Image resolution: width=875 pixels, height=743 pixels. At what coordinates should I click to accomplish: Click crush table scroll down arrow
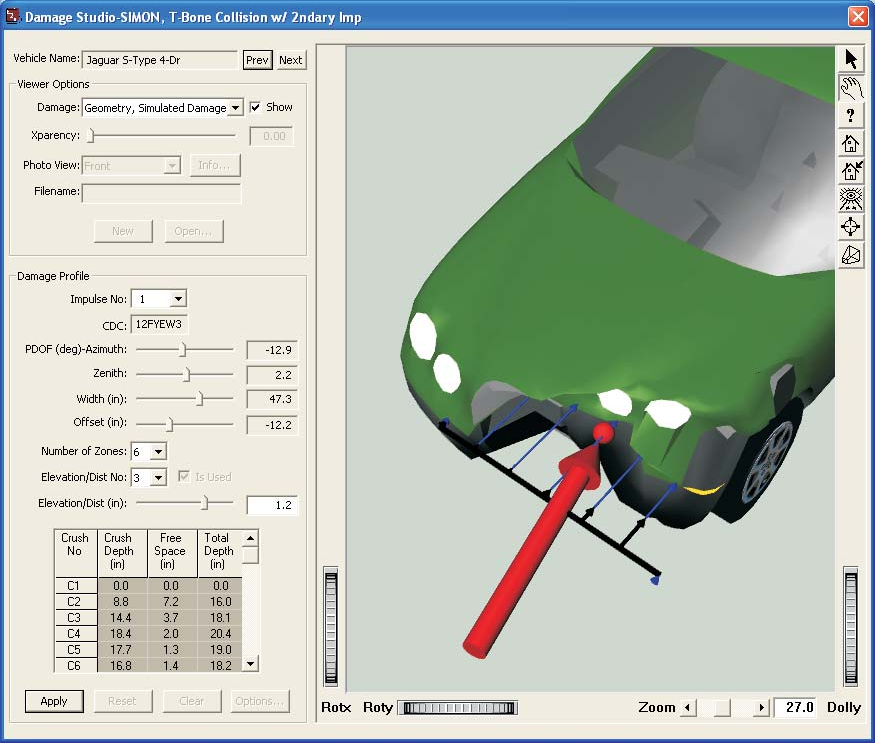[x=251, y=664]
